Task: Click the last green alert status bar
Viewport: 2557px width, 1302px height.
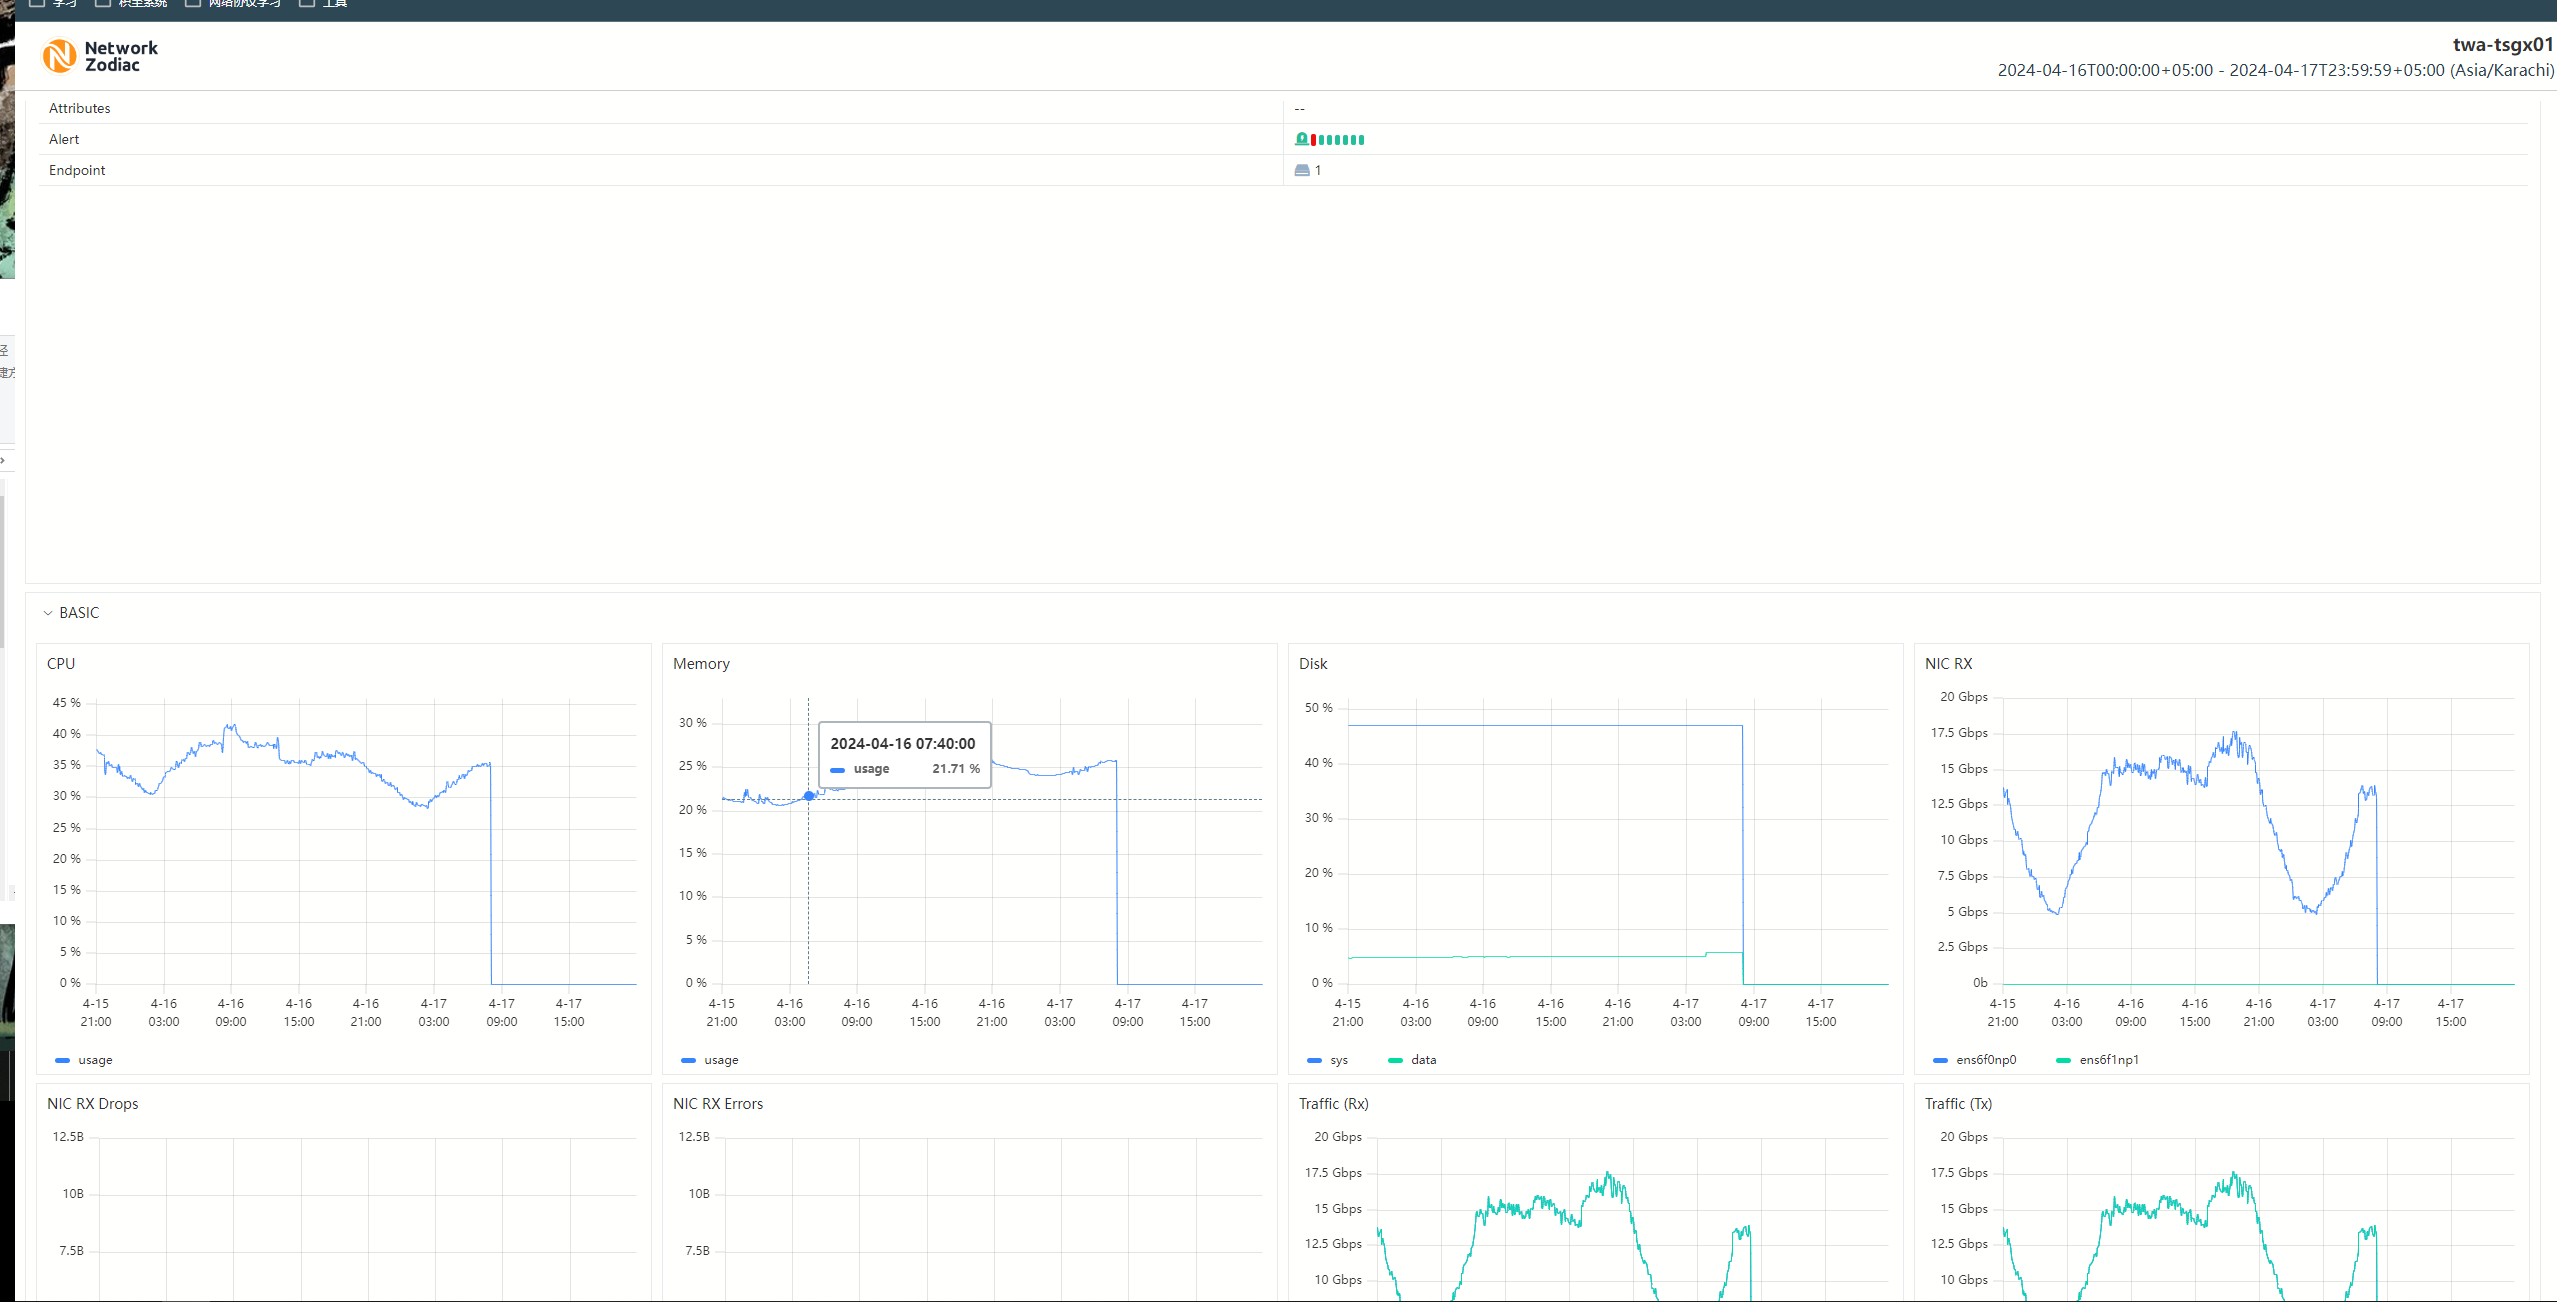Action: coord(1361,140)
